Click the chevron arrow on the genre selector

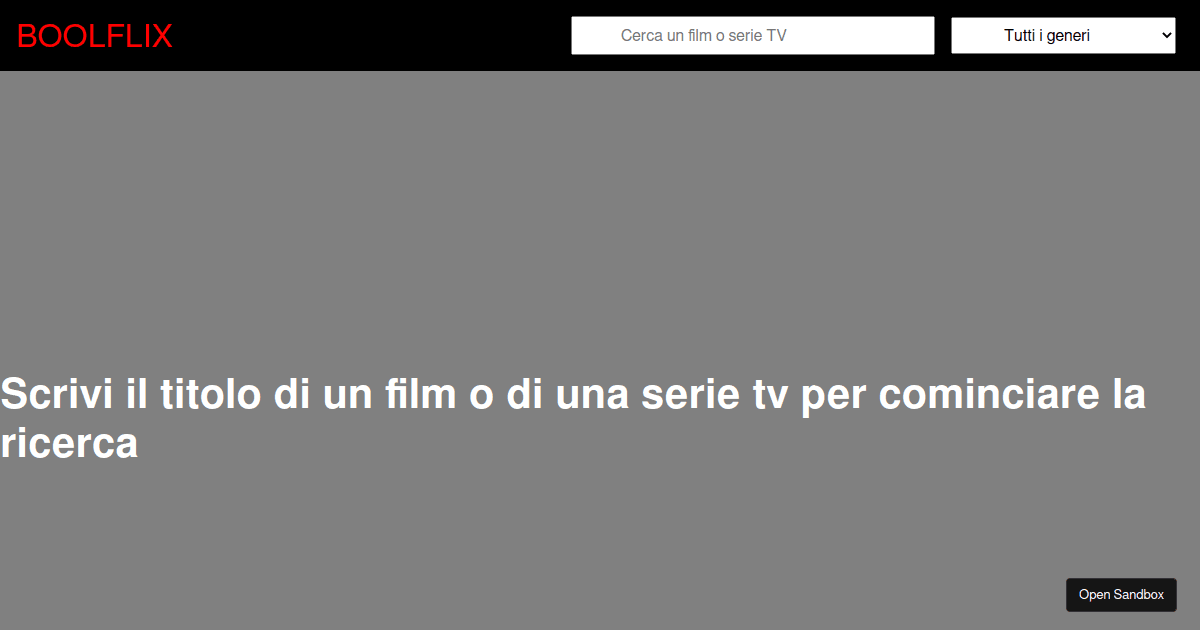[1166, 35]
